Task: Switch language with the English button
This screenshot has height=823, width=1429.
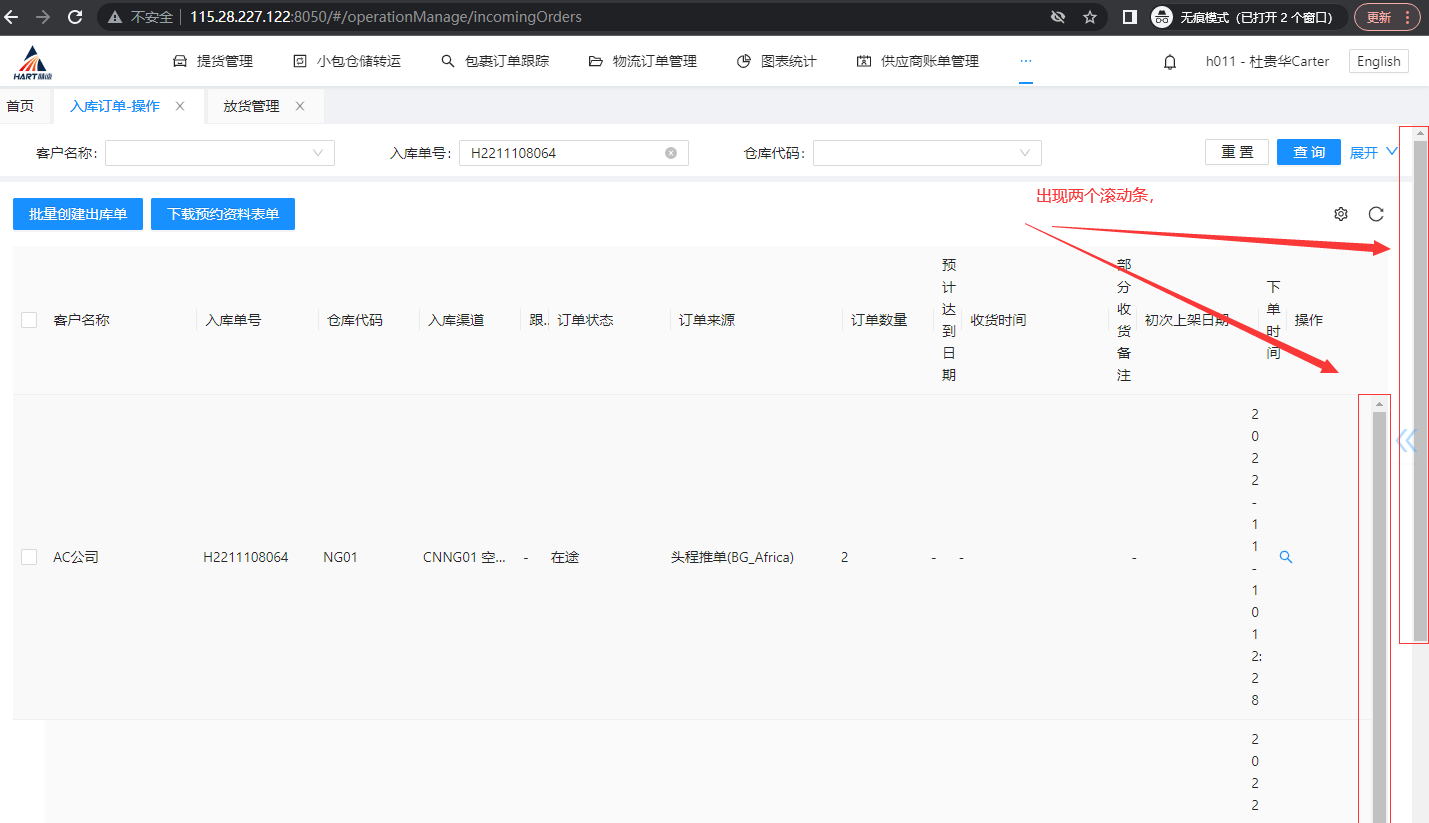Action: point(1378,62)
